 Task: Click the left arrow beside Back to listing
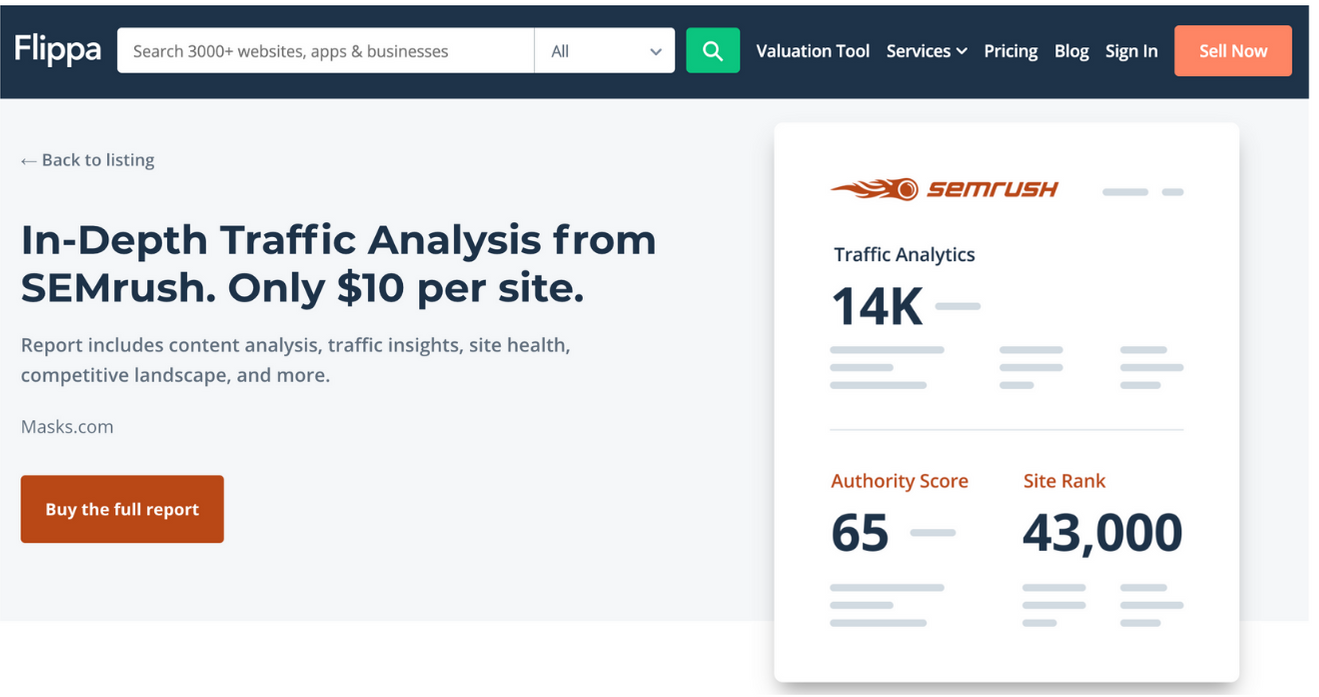pyautogui.click(x=26, y=159)
